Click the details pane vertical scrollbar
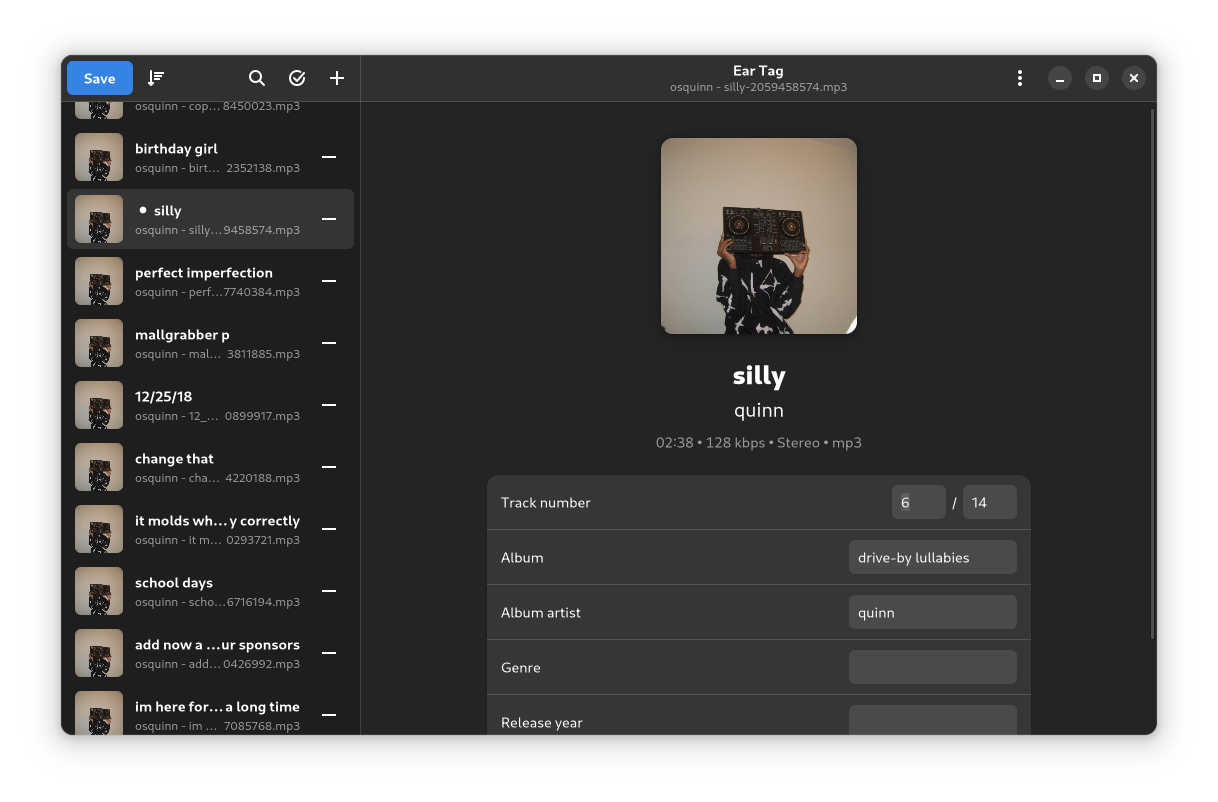This screenshot has height=802, width=1218. pyautogui.click(x=1152, y=373)
